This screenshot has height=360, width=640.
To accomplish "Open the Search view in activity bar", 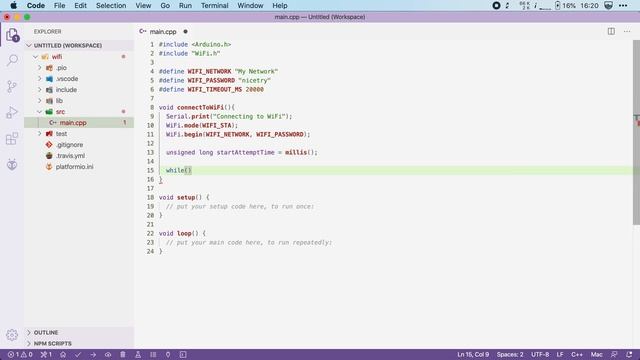I will coord(12,60).
